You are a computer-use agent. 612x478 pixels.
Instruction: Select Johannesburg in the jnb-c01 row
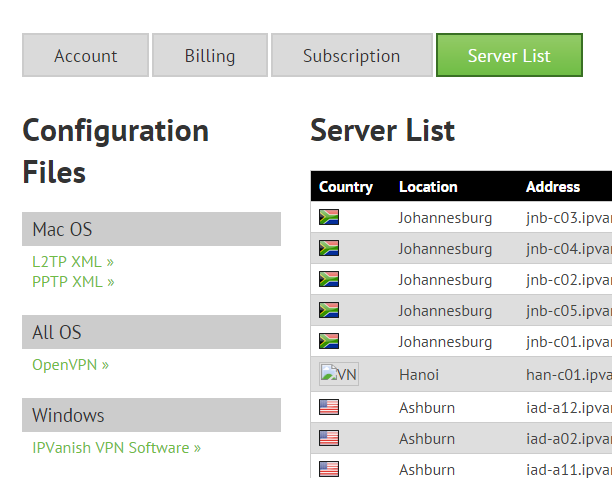coord(445,342)
